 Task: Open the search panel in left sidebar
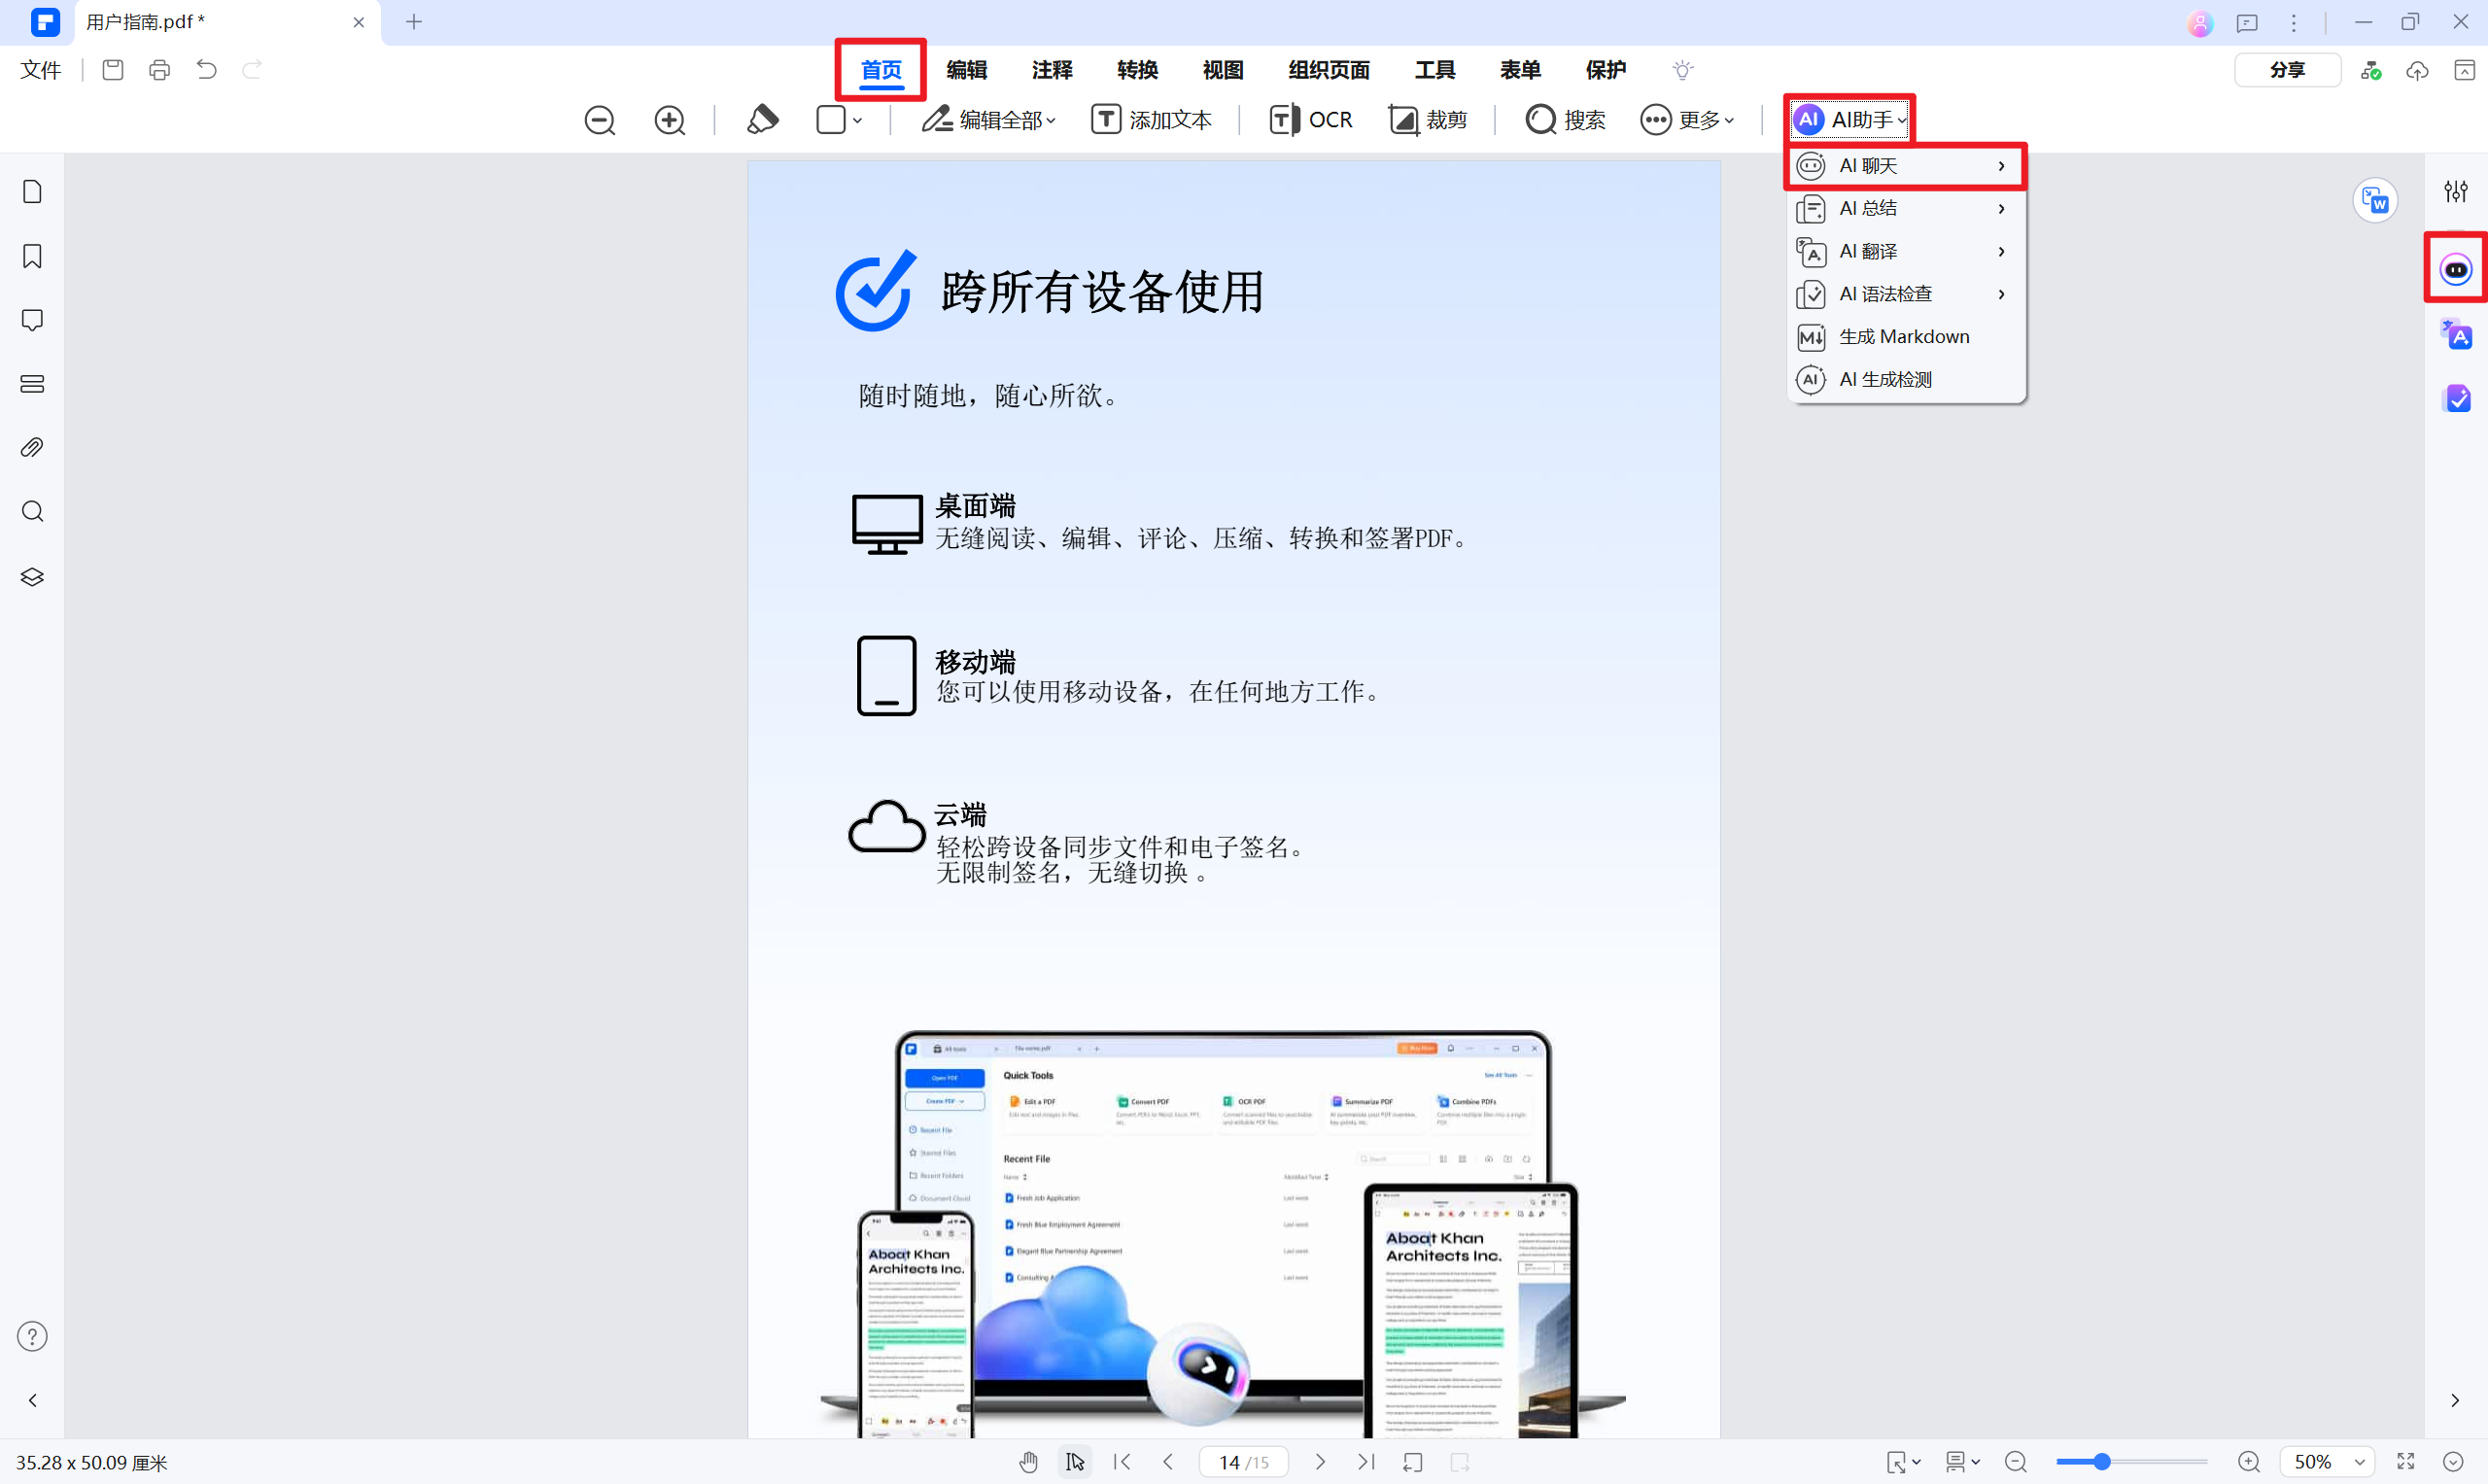(x=32, y=512)
